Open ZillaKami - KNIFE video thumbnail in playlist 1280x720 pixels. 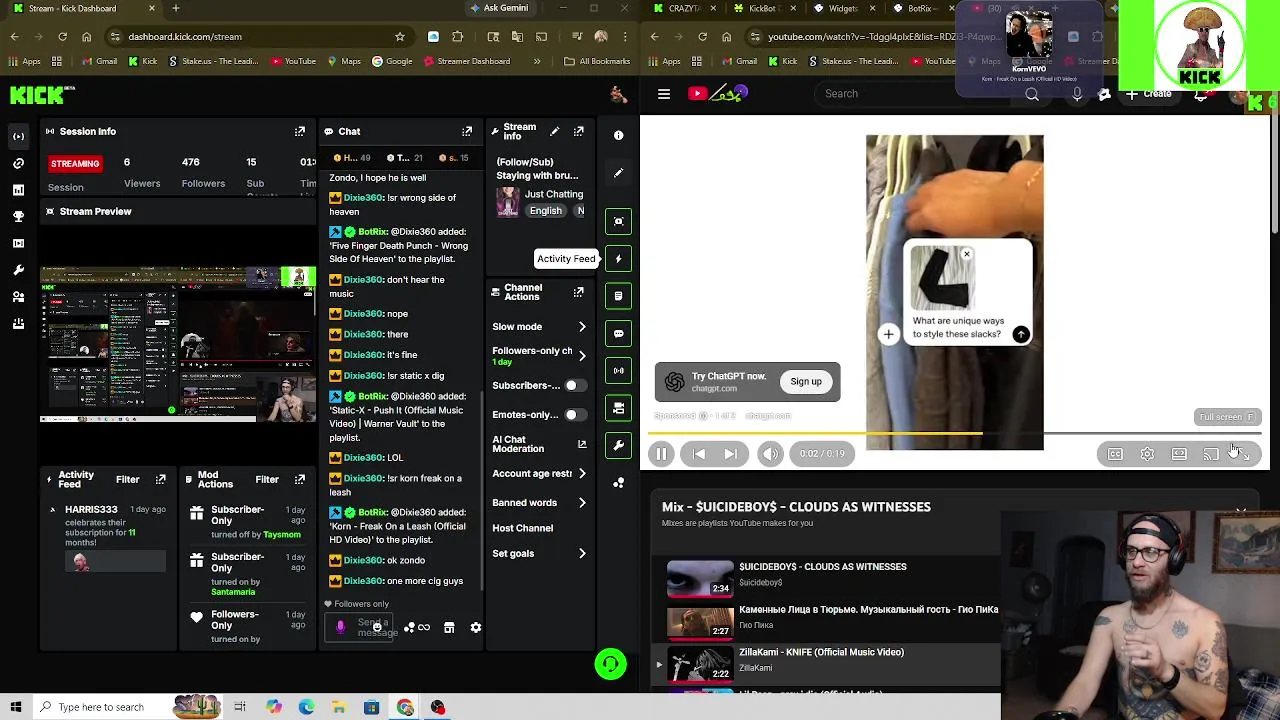700,663
